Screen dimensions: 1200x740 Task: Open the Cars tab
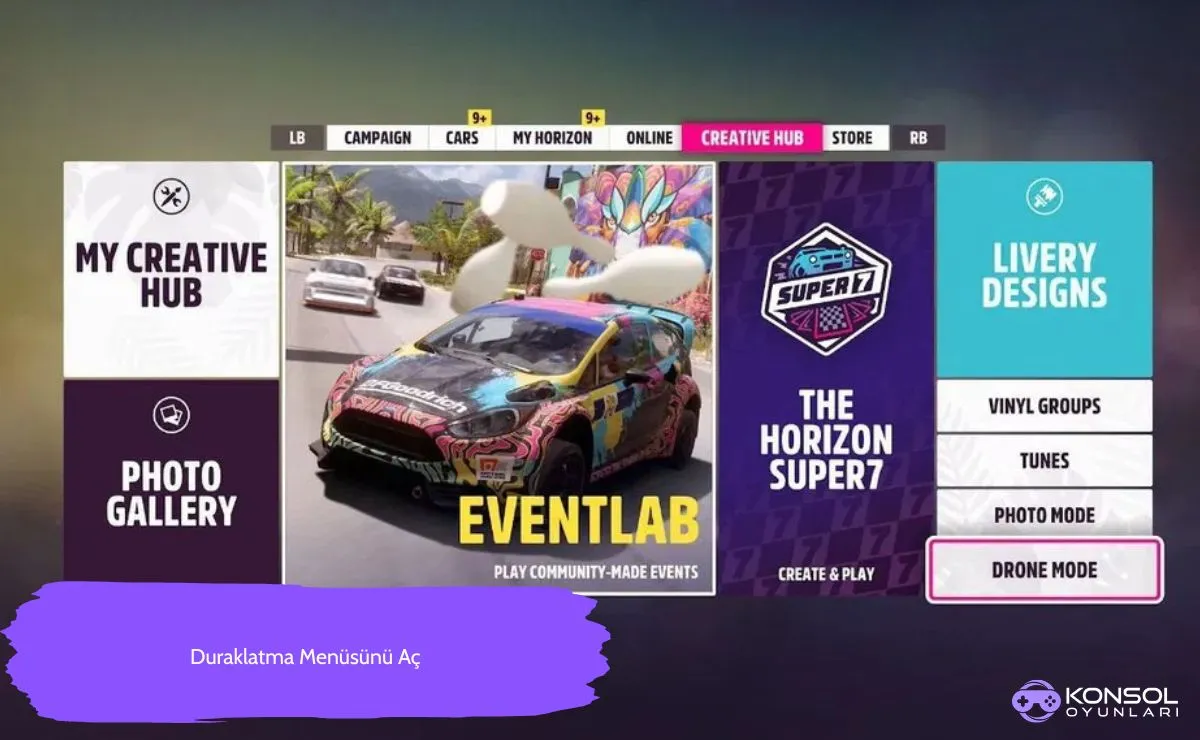coord(462,138)
